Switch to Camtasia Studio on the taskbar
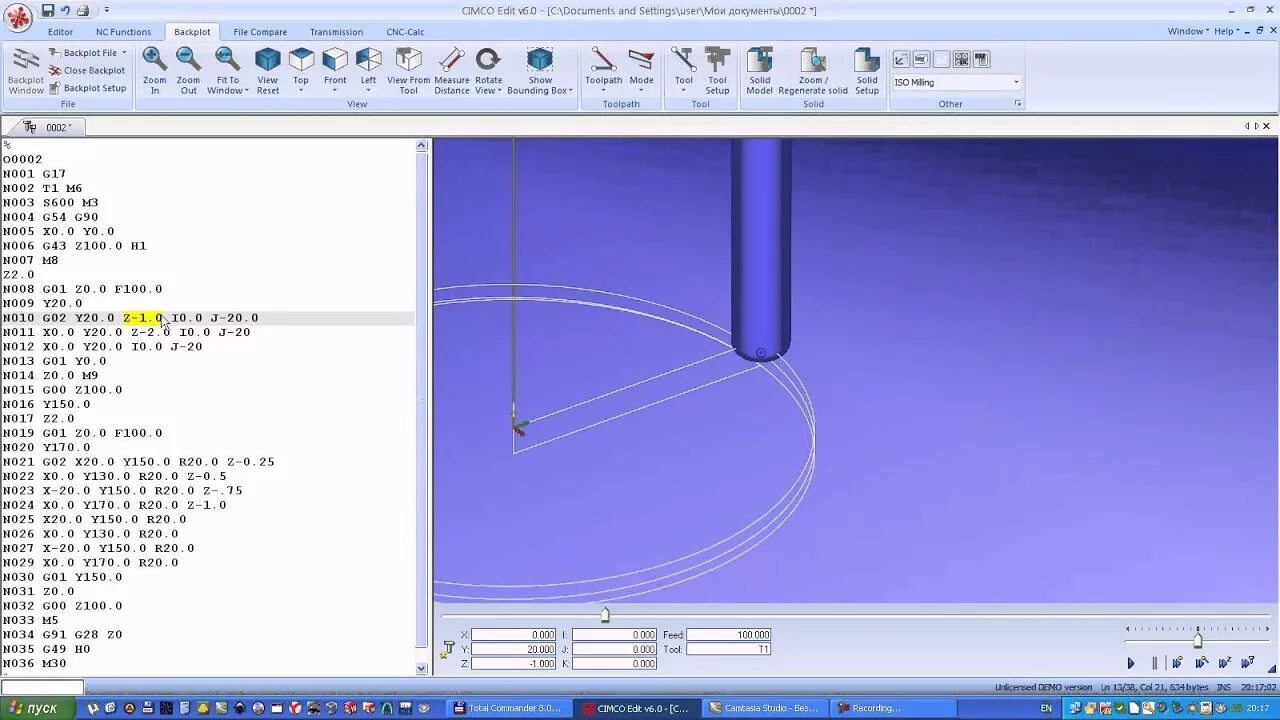The width and height of the screenshot is (1280, 720). point(763,708)
